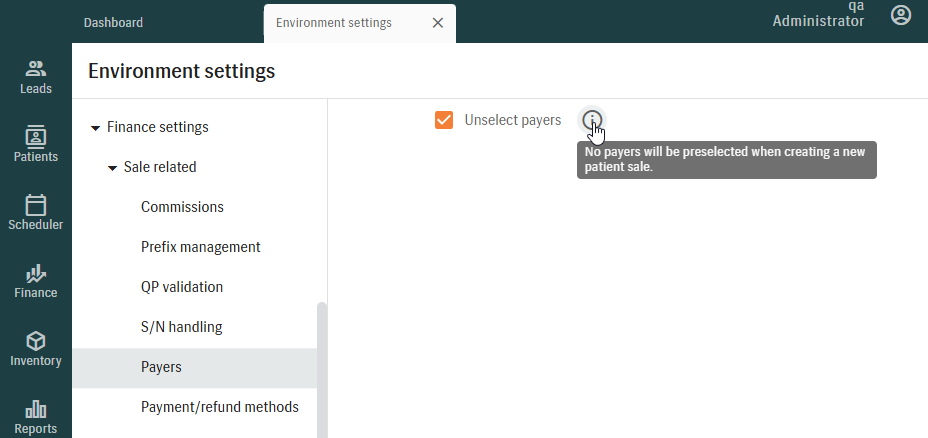Open Commissions settings
Screen dimensions: 928x438
(182, 207)
